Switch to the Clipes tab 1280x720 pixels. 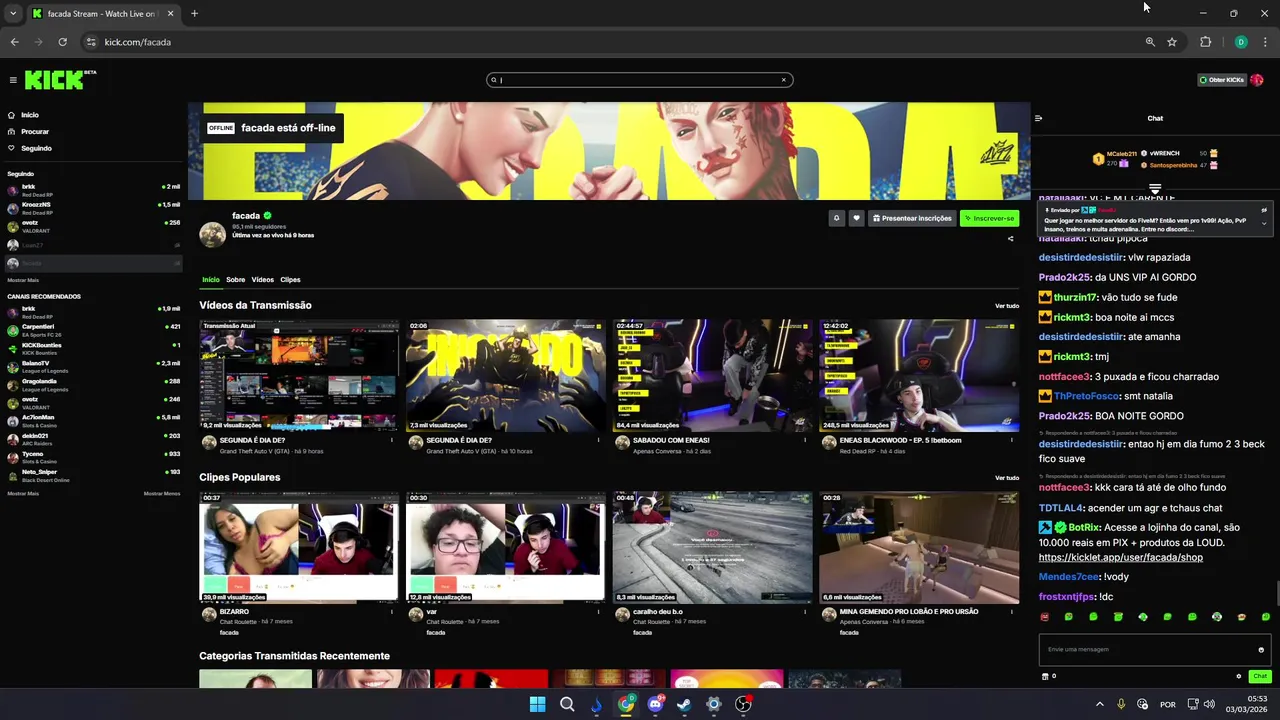290,280
